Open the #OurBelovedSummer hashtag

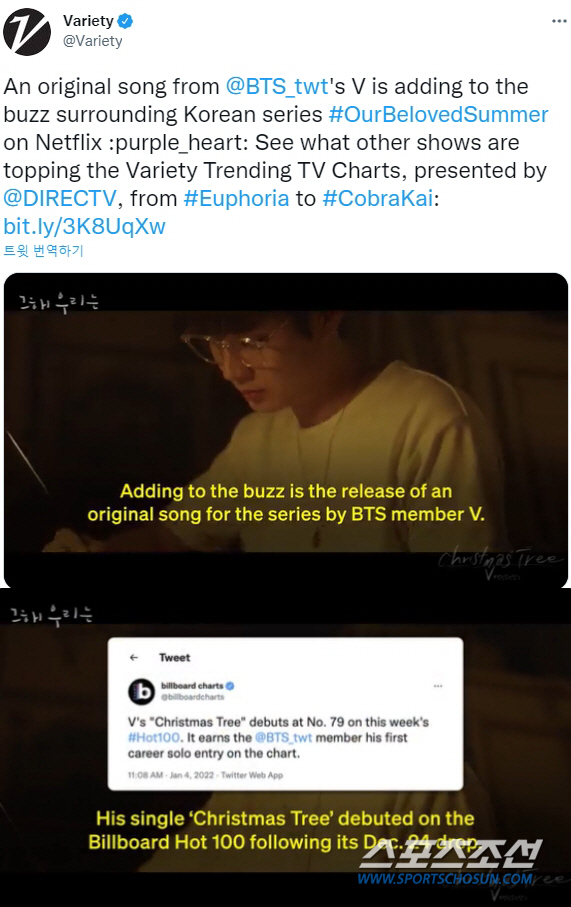coord(438,115)
